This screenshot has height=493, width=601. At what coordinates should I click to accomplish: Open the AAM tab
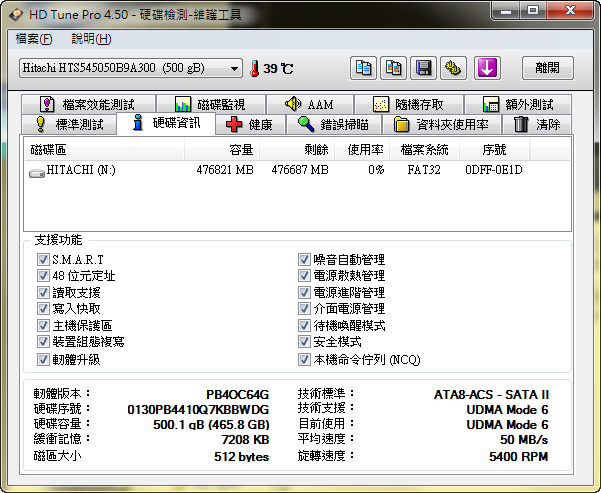pyautogui.click(x=310, y=104)
